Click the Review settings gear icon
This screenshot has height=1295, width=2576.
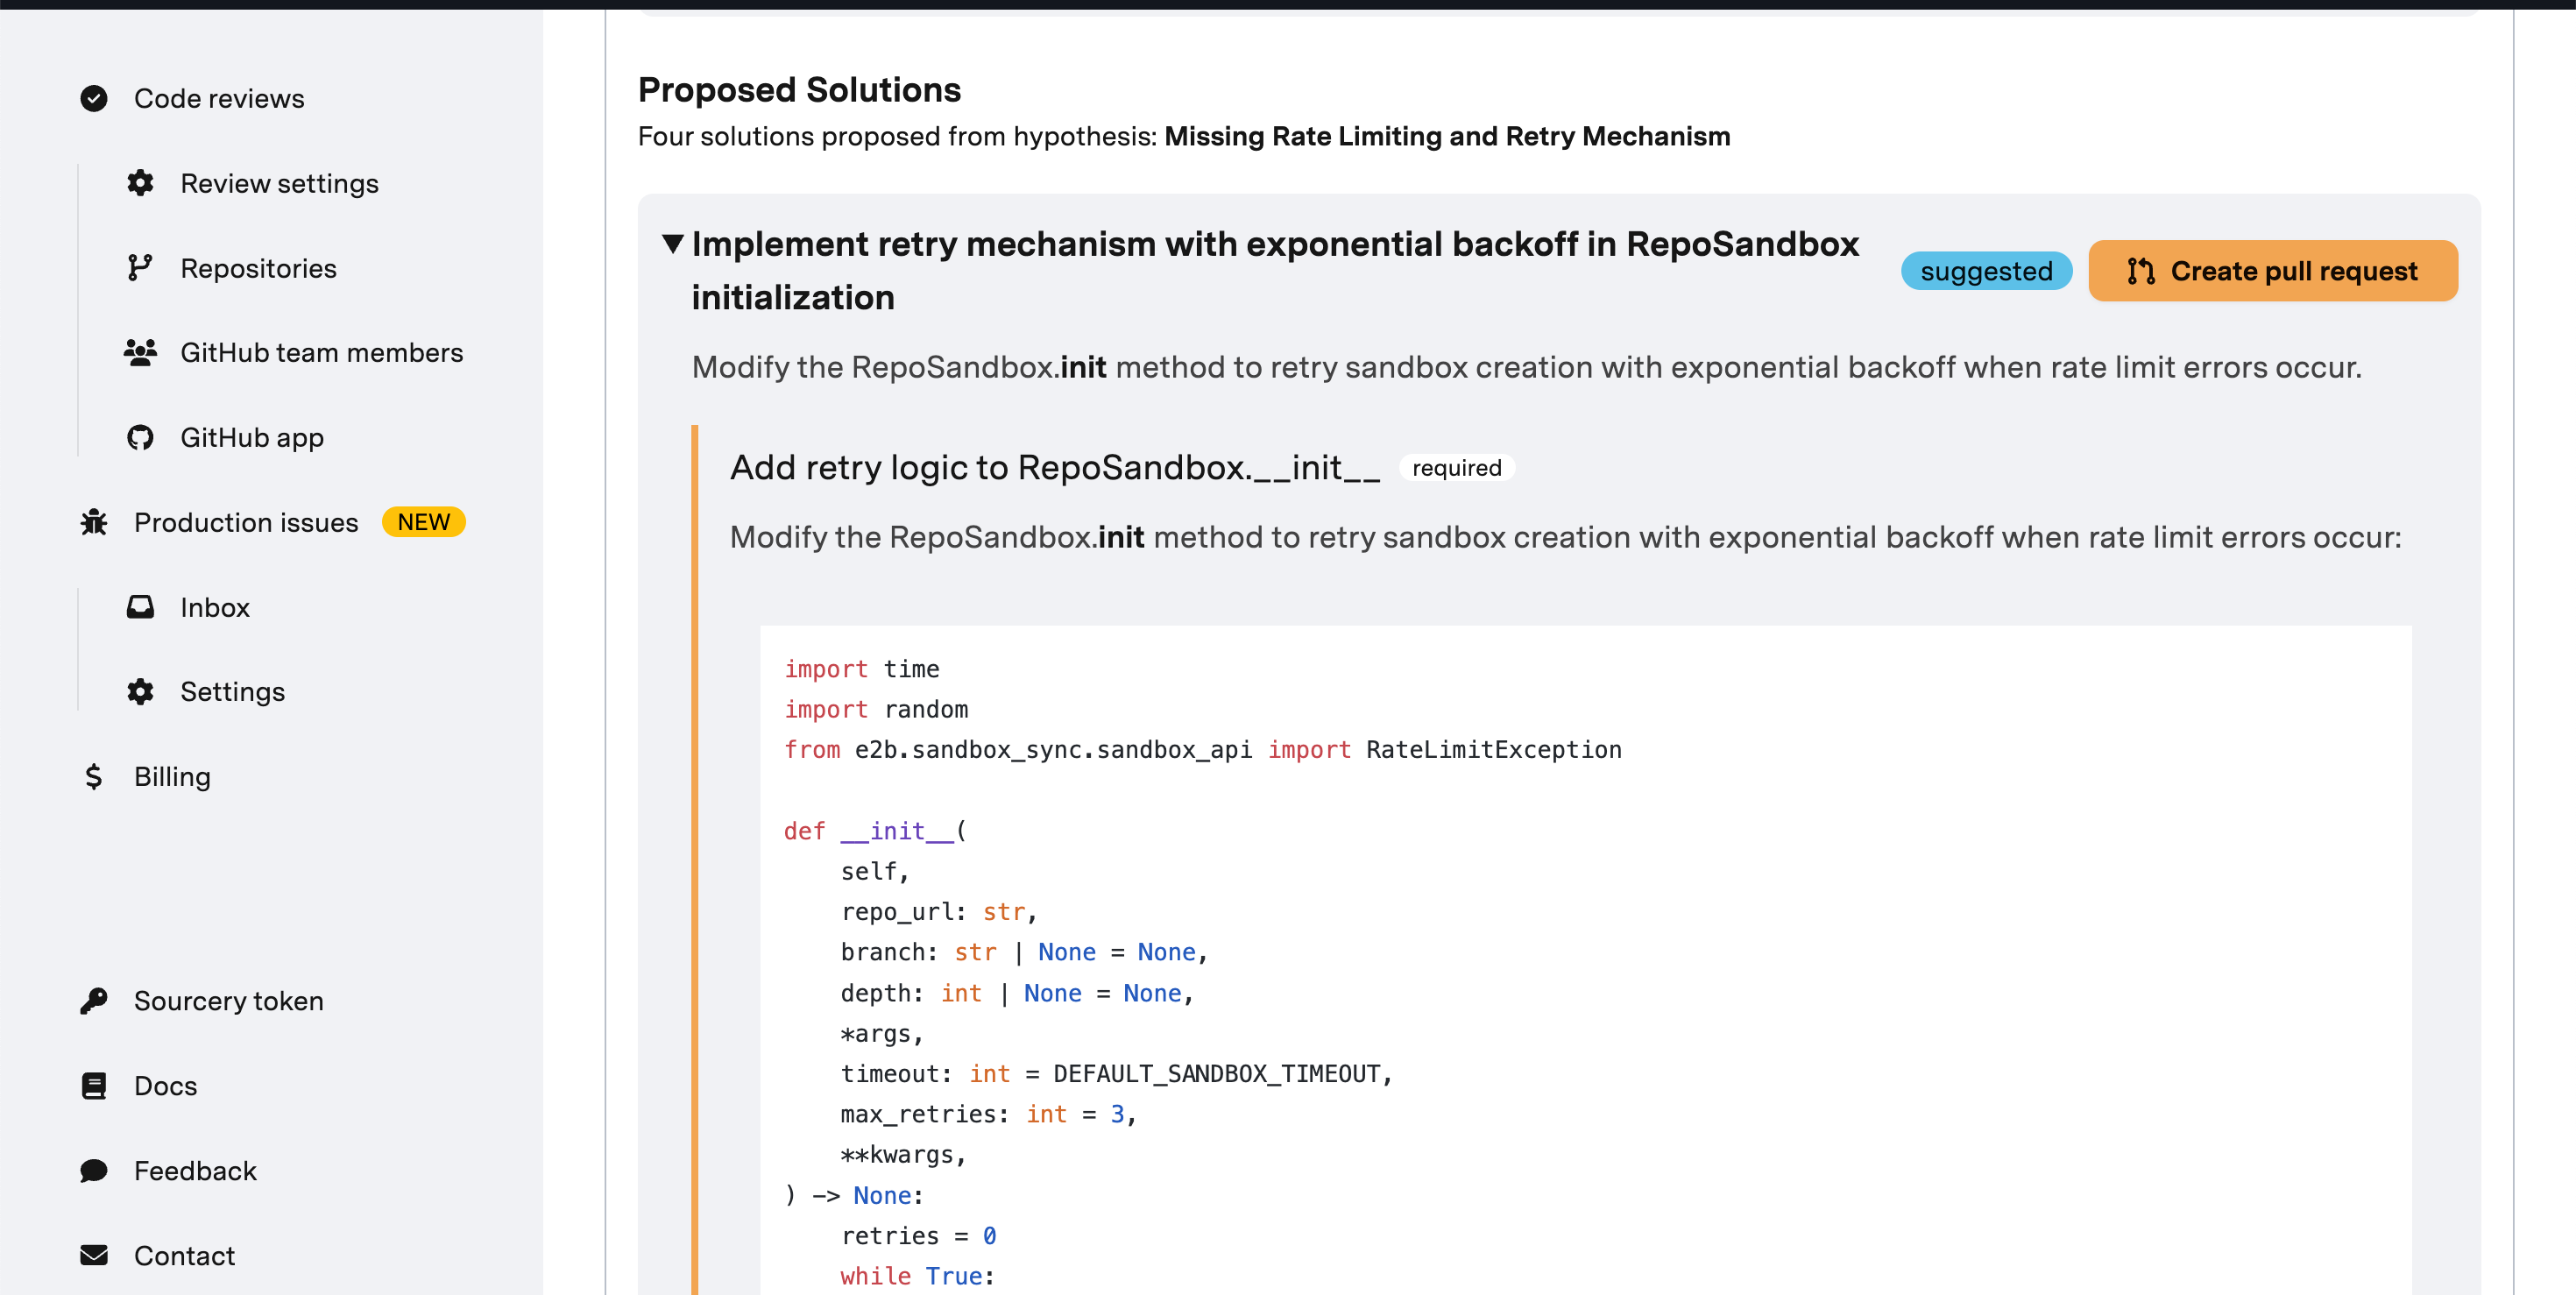[140, 183]
